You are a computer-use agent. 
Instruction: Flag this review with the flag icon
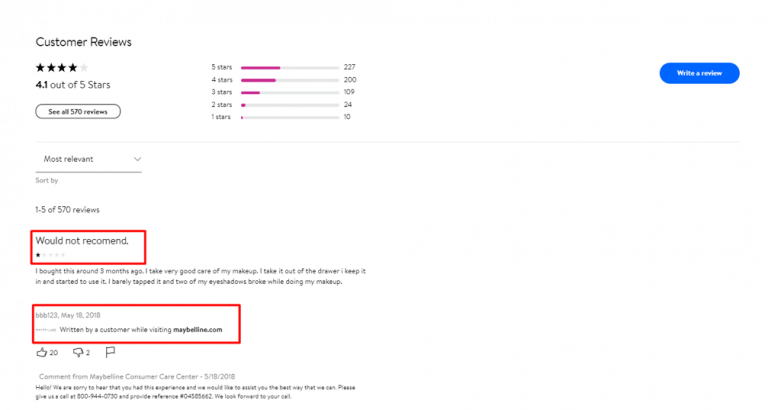[x=111, y=352]
